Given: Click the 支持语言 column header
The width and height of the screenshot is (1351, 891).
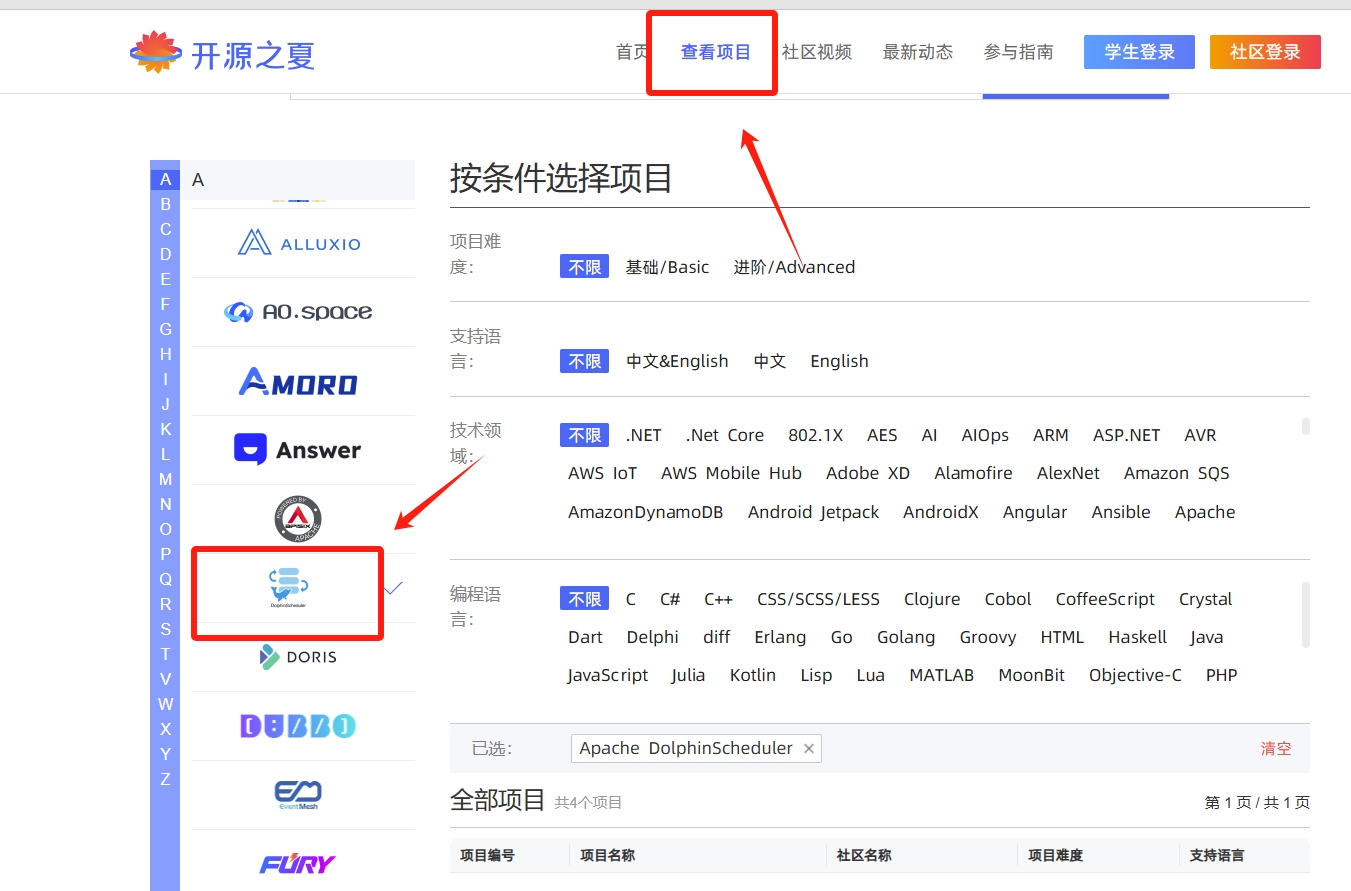Looking at the screenshot, I should (1217, 856).
